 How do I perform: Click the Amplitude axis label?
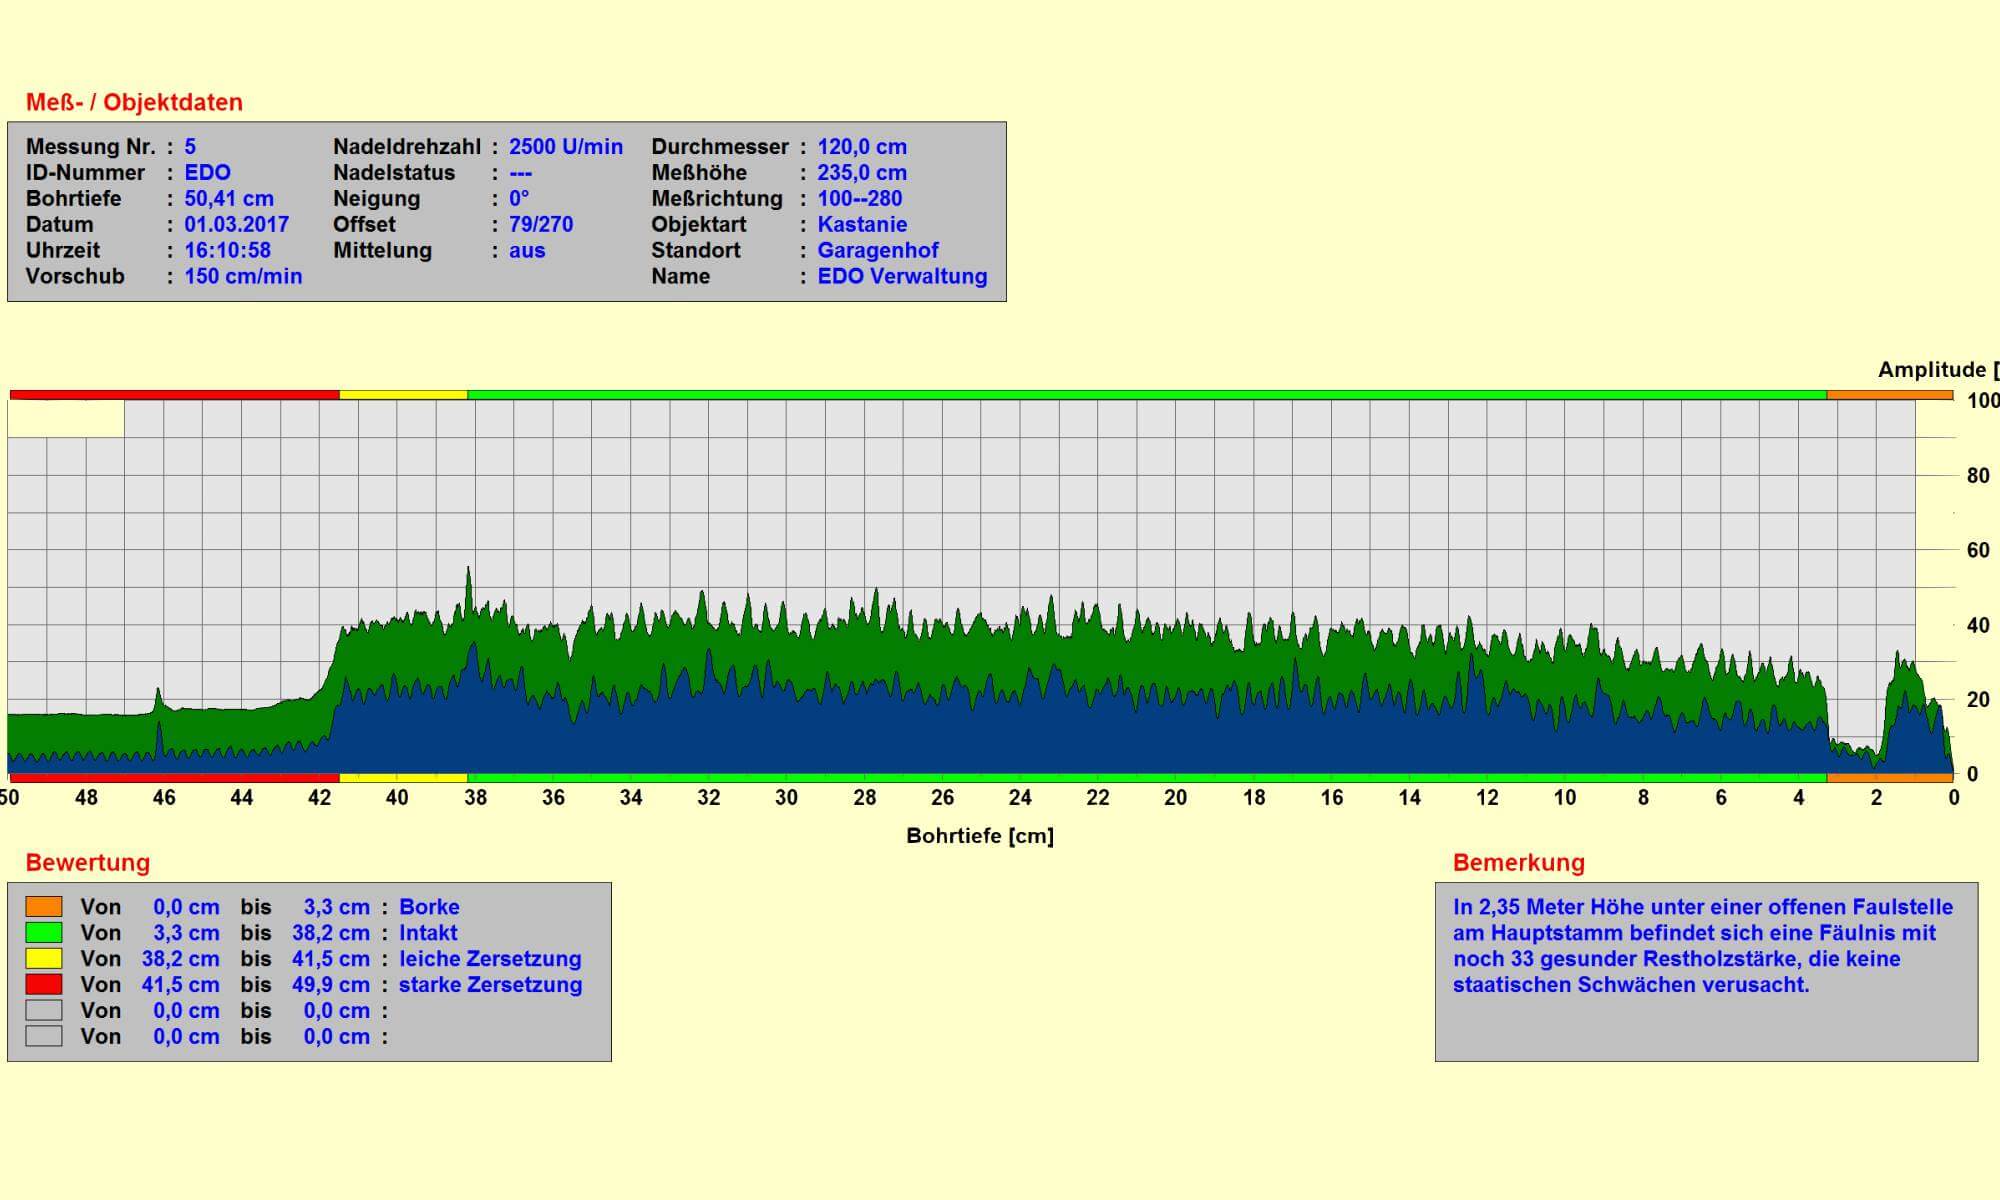click(x=1938, y=370)
